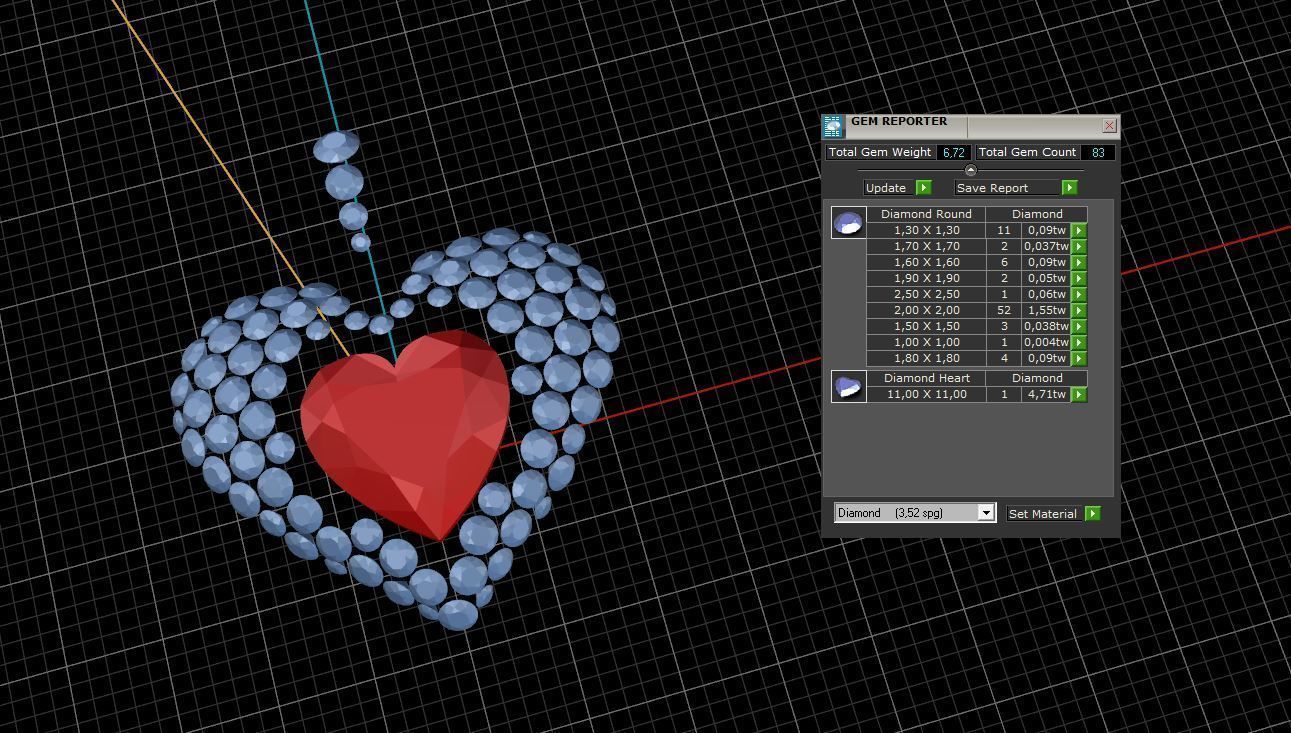Click the green arrow for the 11,00 X 11,00 heart row

1079,394
